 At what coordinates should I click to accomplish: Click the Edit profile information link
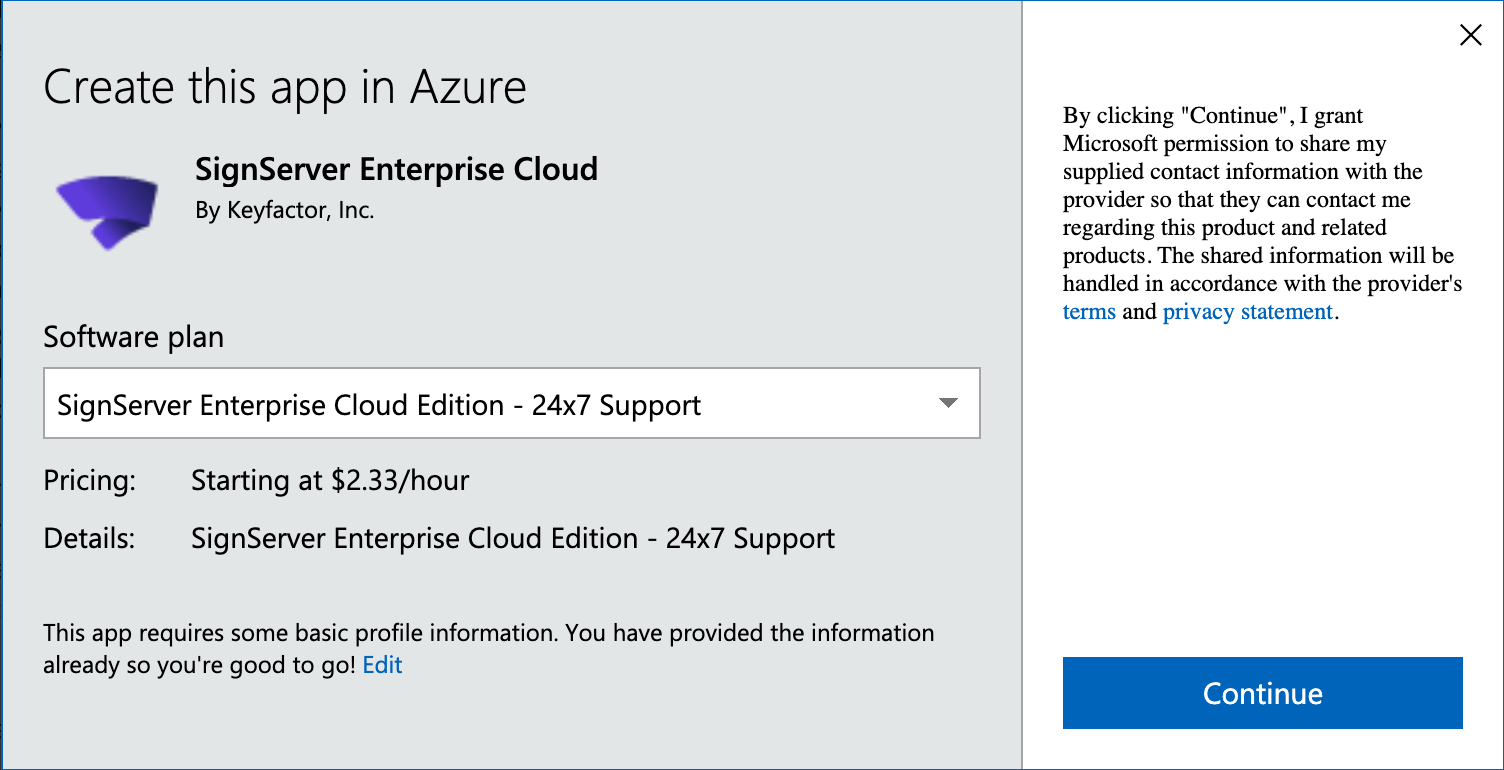(x=382, y=665)
